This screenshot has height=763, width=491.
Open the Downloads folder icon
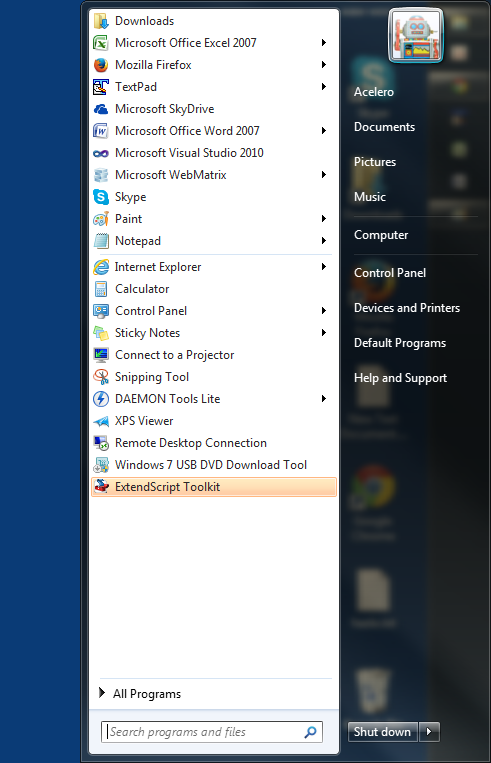click(x=101, y=21)
